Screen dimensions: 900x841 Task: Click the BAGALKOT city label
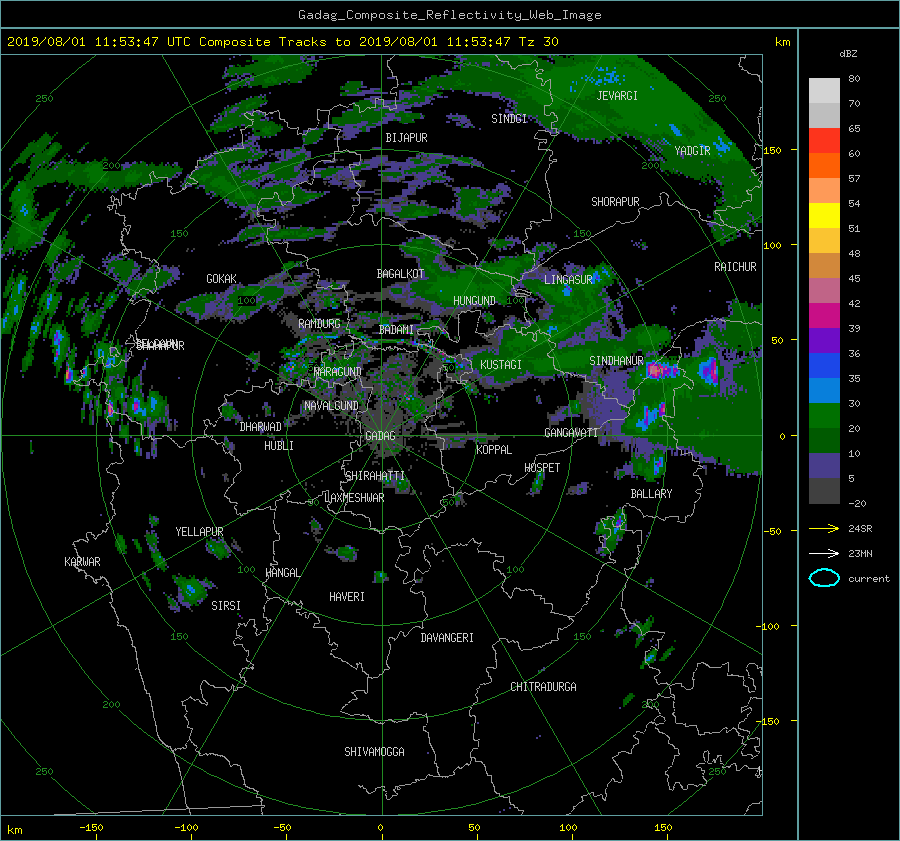[x=400, y=274]
